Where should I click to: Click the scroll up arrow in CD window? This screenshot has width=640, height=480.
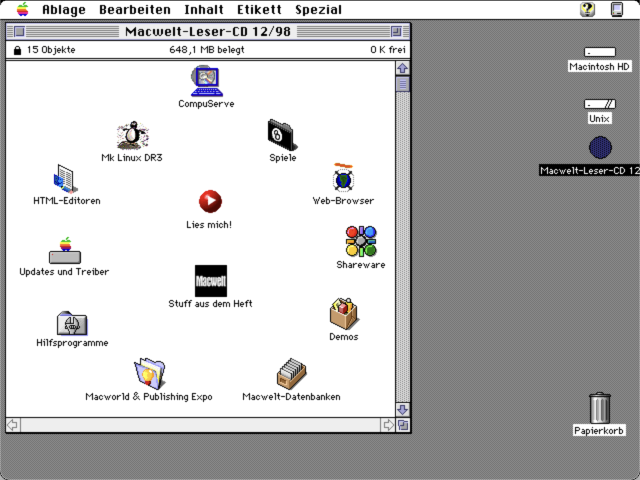402,68
